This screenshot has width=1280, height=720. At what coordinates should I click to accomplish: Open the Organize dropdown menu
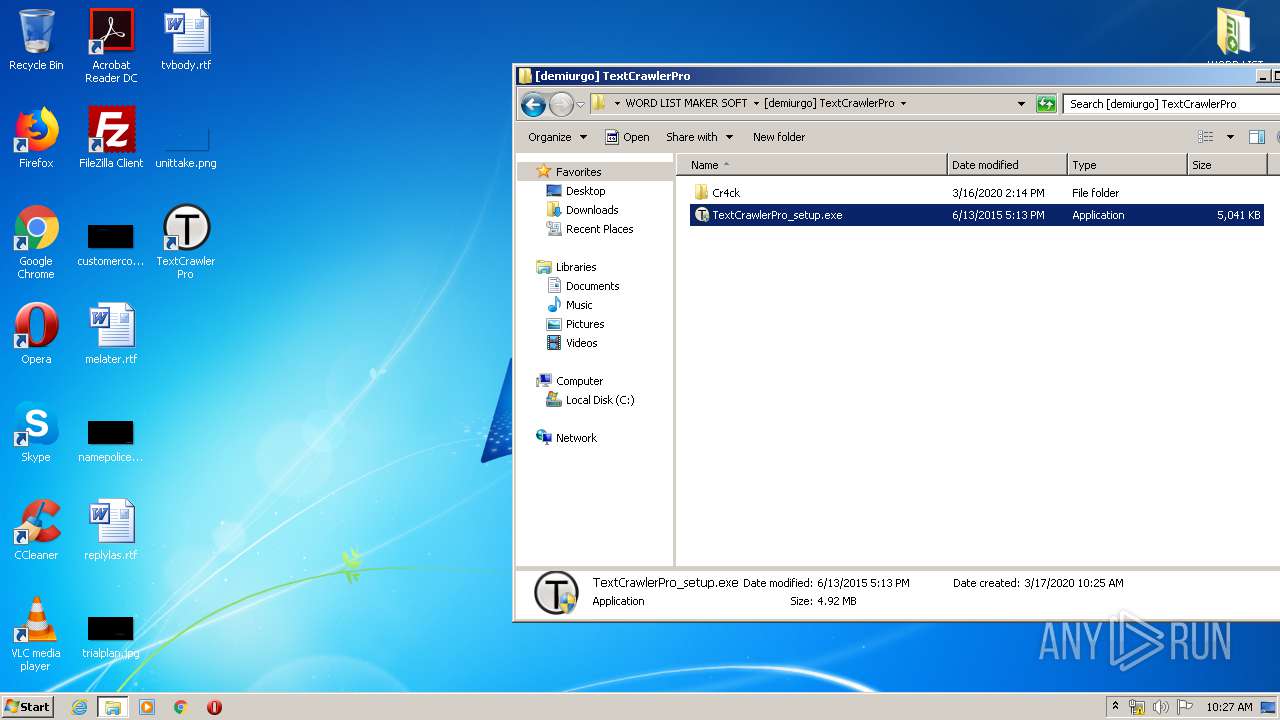point(558,137)
